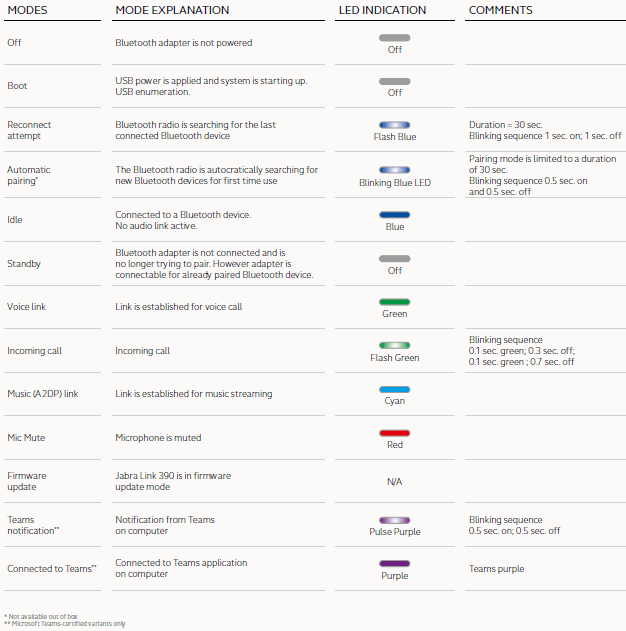The image size is (626, 631).
Task: Select the "Microphone is muted" explanation text
Action: click(156, 438)
